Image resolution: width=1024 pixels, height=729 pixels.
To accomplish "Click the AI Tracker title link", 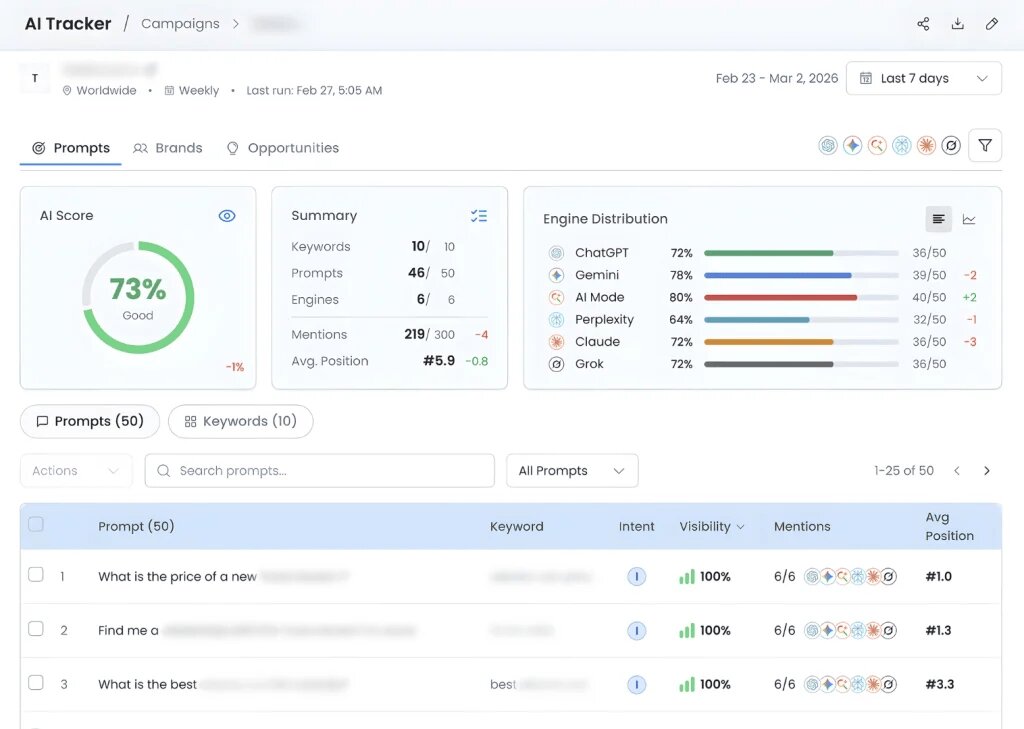I will point(68,24).
